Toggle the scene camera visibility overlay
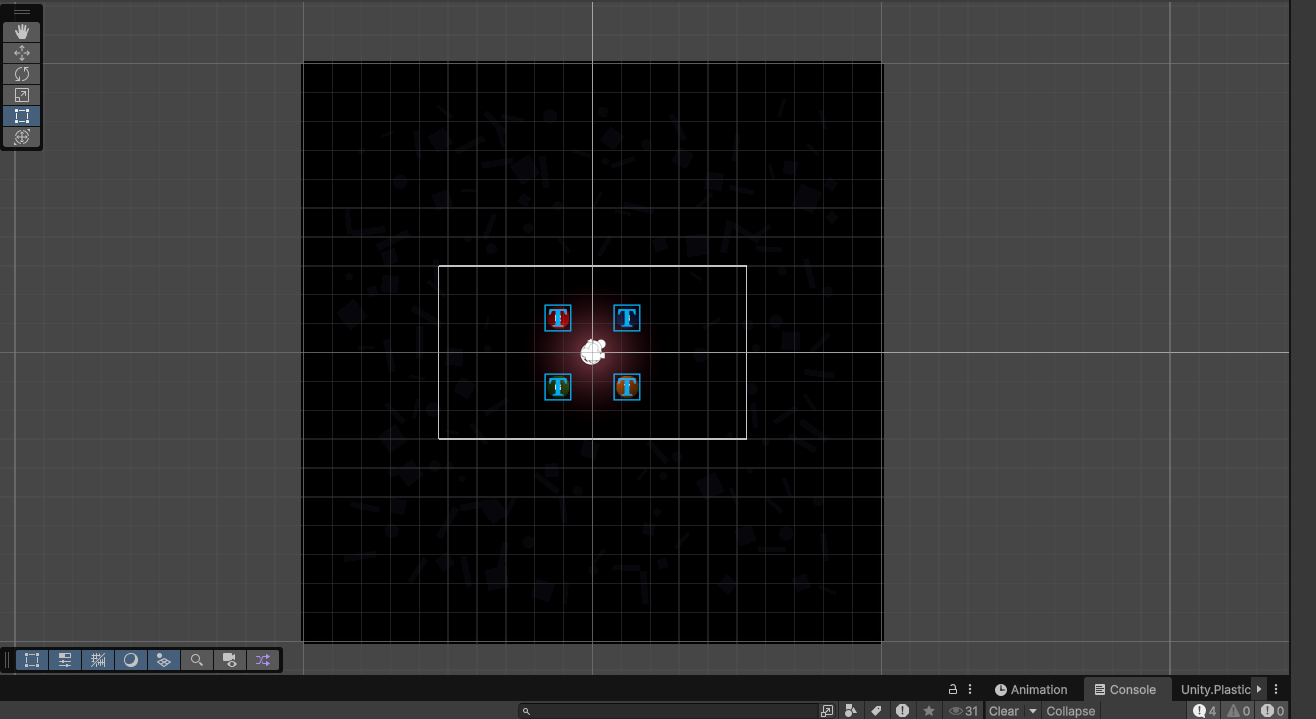This screenshot has width=1316, height=719. (x=230, y=660)
